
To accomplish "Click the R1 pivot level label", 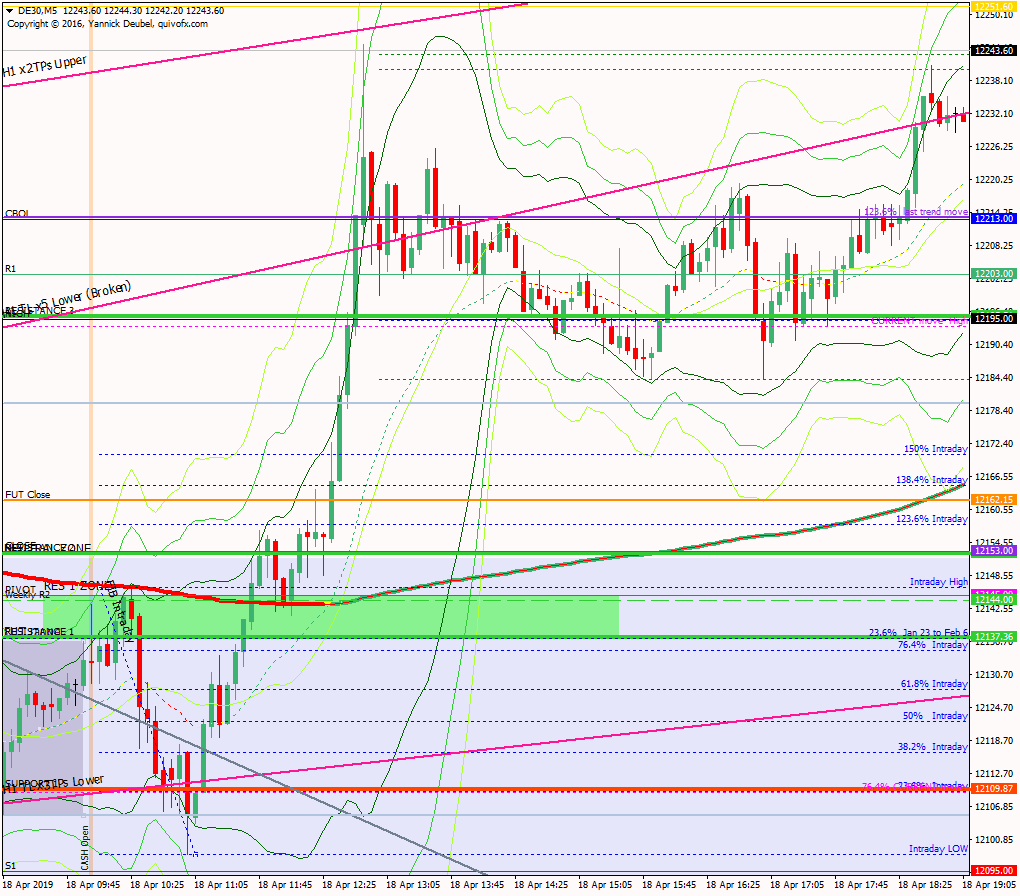I will pyautogui.click(x=11, y=269).
